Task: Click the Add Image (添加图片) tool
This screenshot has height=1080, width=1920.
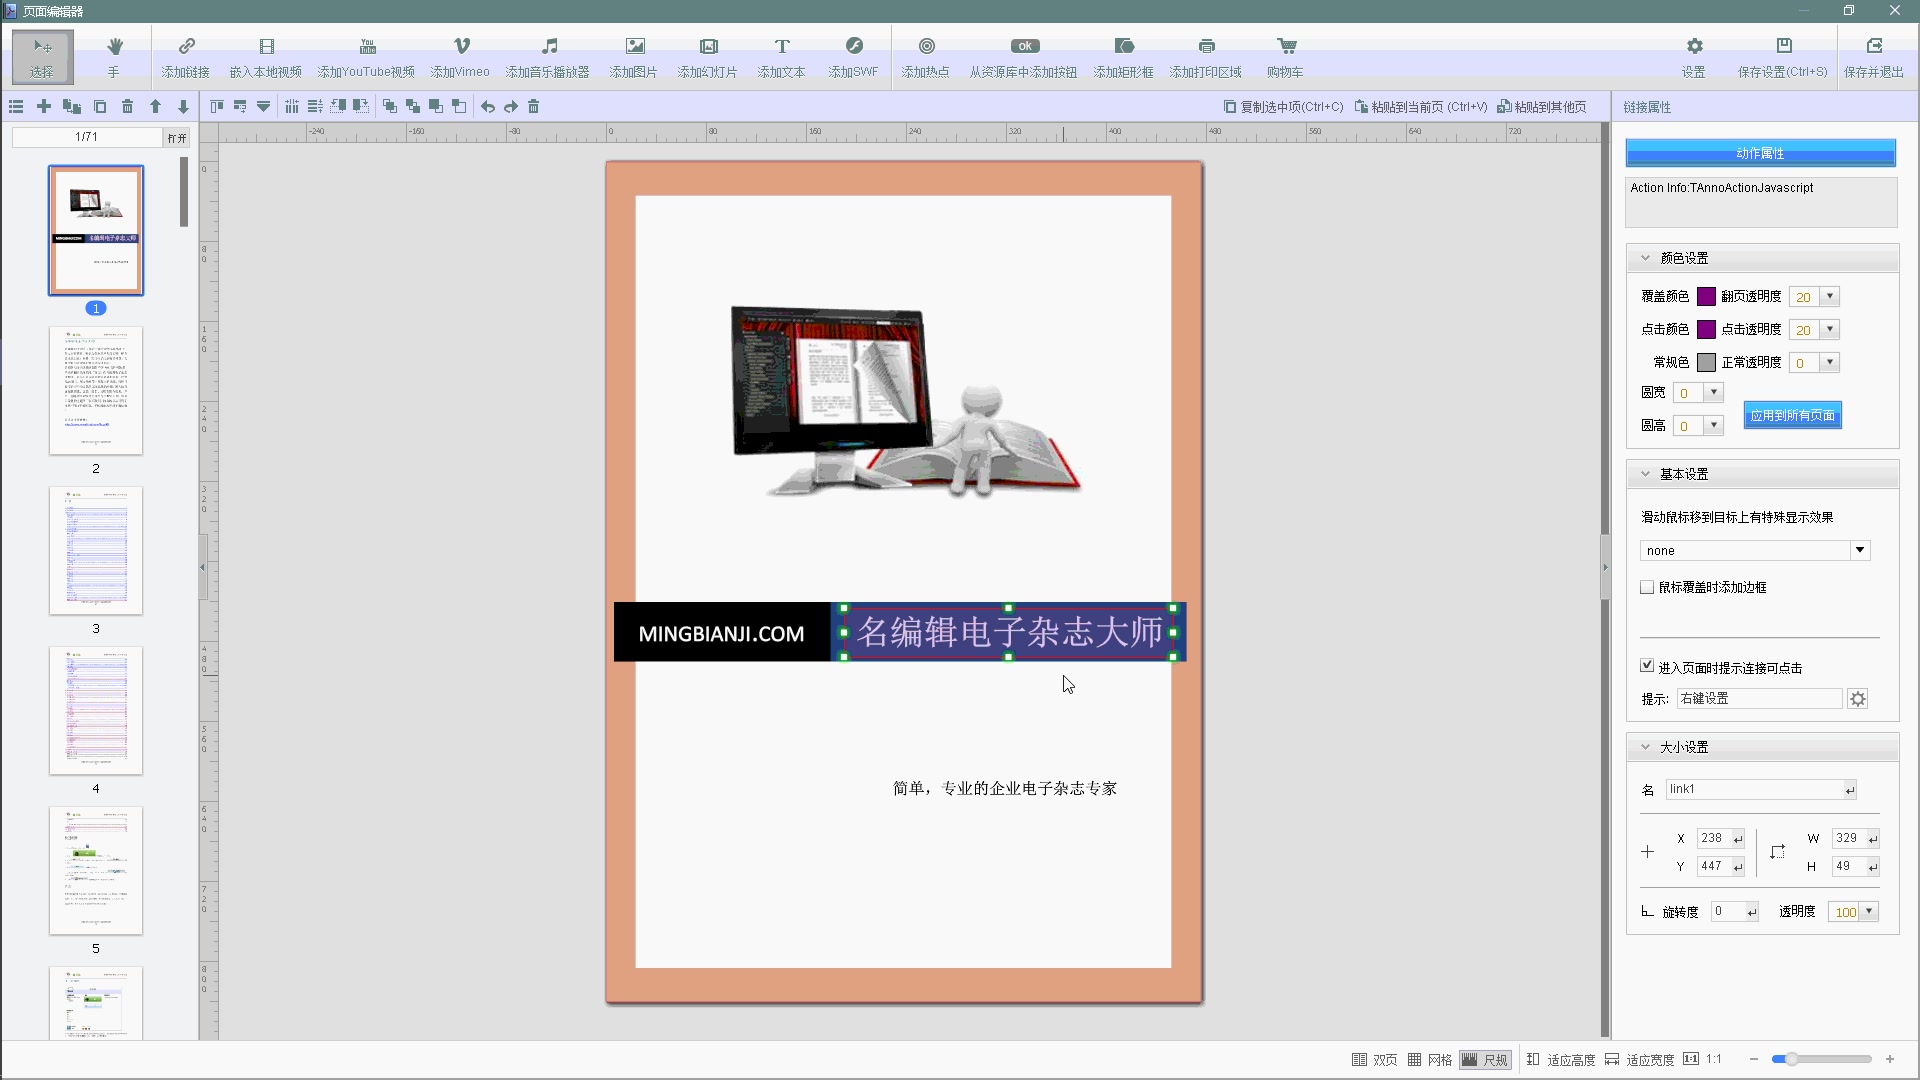Action: 634,56
